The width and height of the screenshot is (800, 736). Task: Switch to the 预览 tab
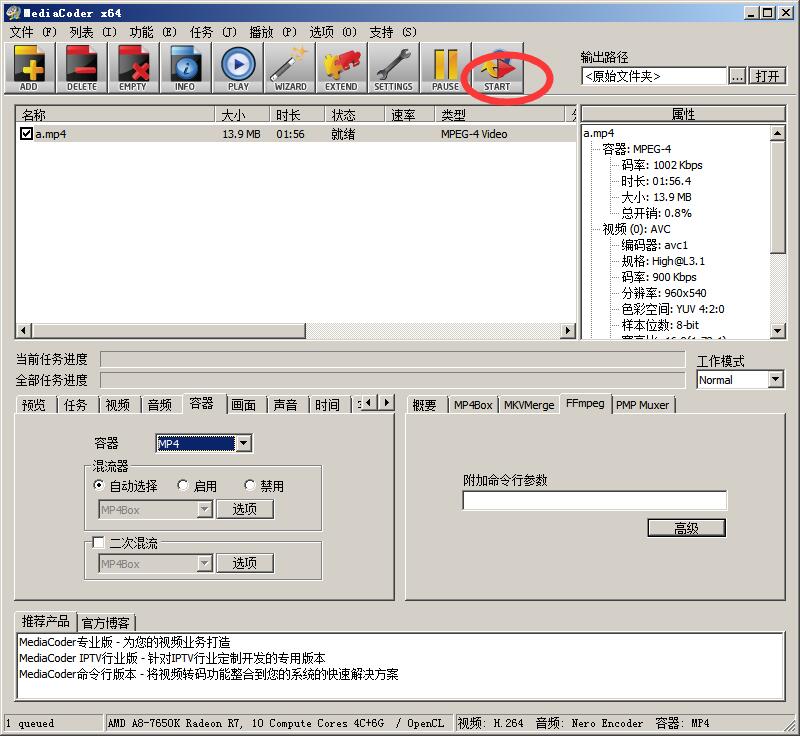34,405
